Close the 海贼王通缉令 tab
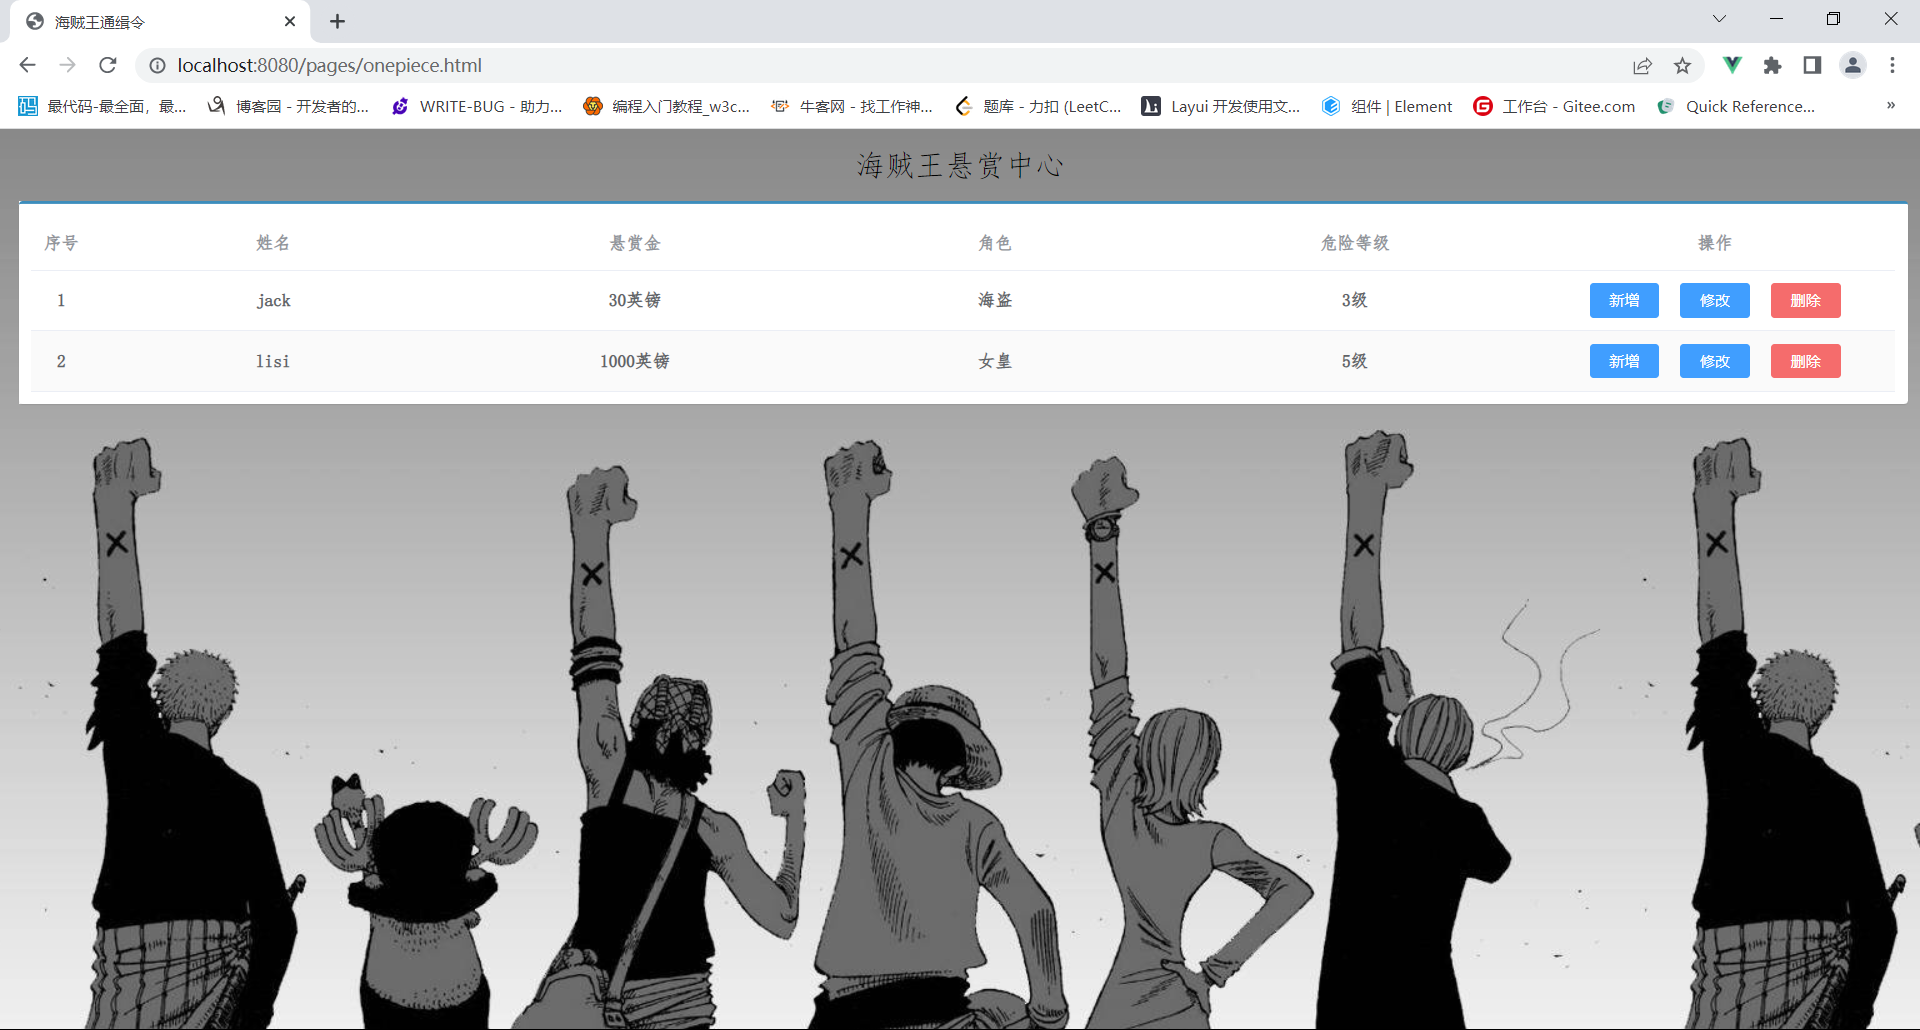Image resolution: width=1920 pixels, height=1030 pixels. coord(290,21)
